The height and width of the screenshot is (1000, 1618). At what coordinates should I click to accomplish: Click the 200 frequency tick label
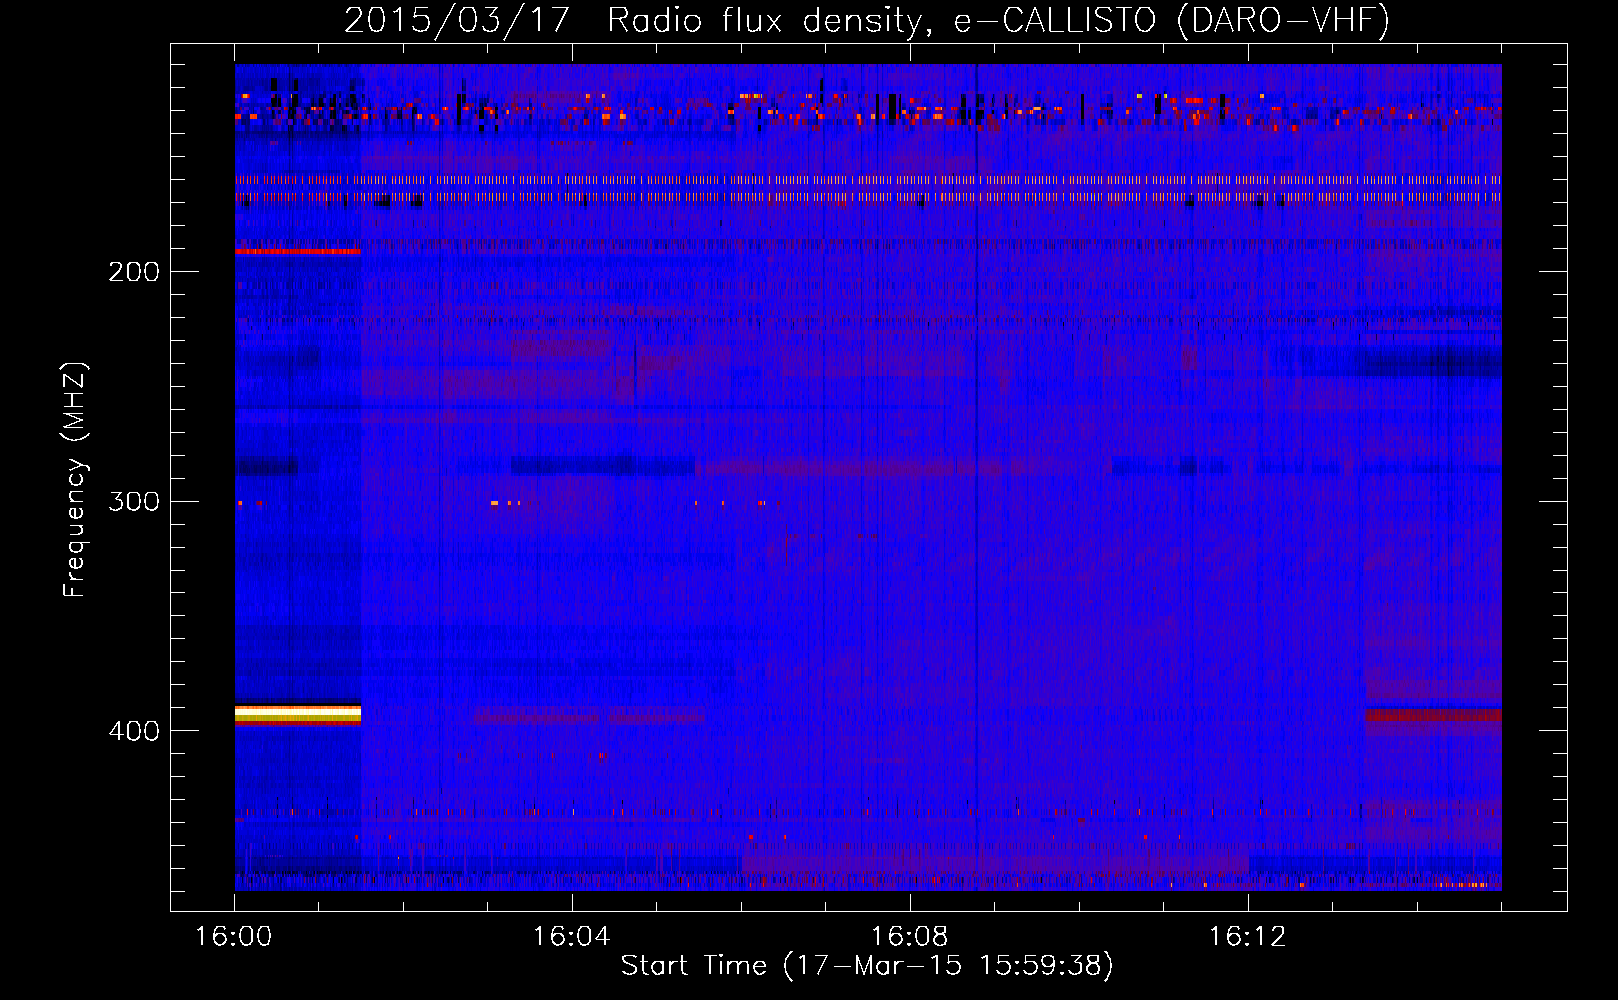[x=134, y=271]
